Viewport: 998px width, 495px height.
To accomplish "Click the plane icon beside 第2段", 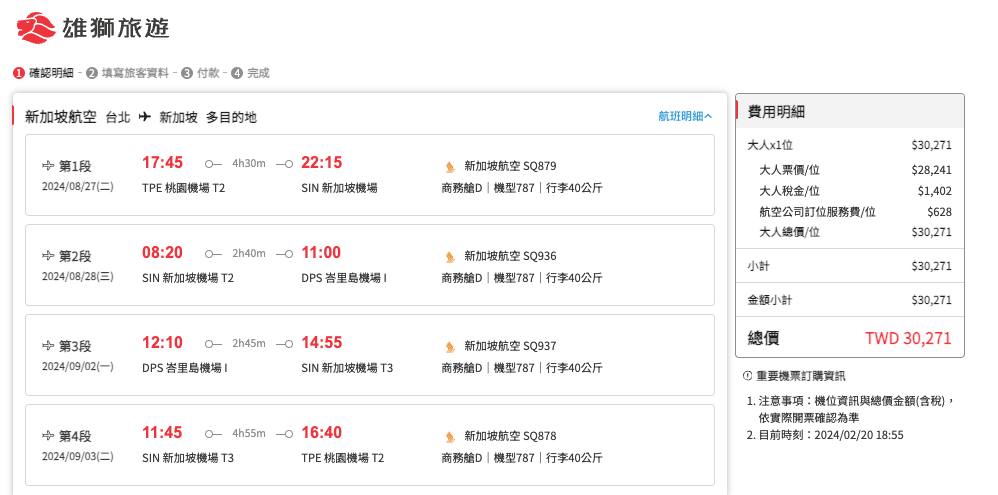I will (x=48, y=256).
